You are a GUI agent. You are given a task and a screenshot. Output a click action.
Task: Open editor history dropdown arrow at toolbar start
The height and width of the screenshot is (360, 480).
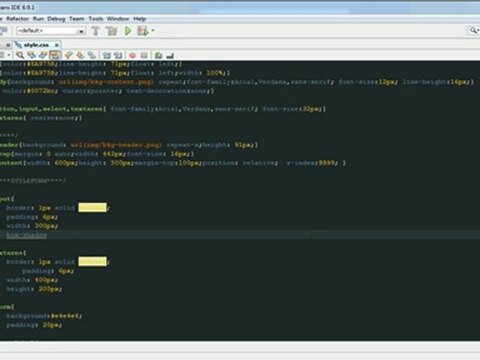9,55
